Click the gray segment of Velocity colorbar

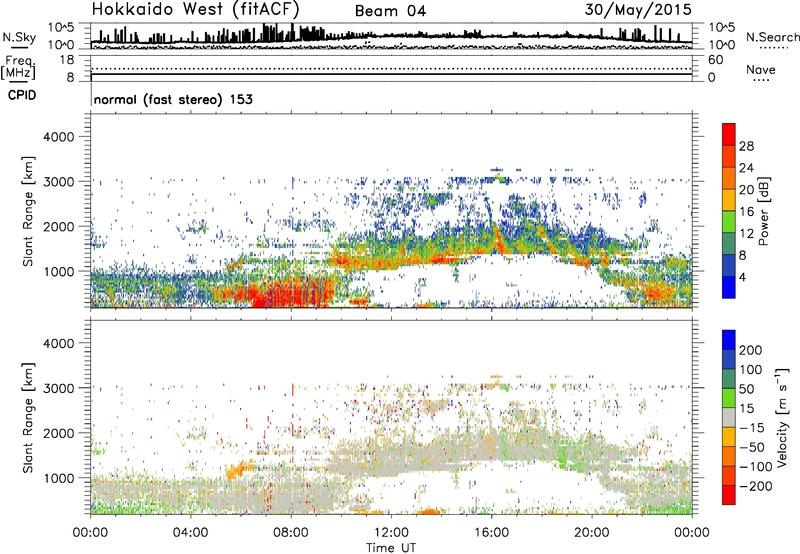coord(729,417)
